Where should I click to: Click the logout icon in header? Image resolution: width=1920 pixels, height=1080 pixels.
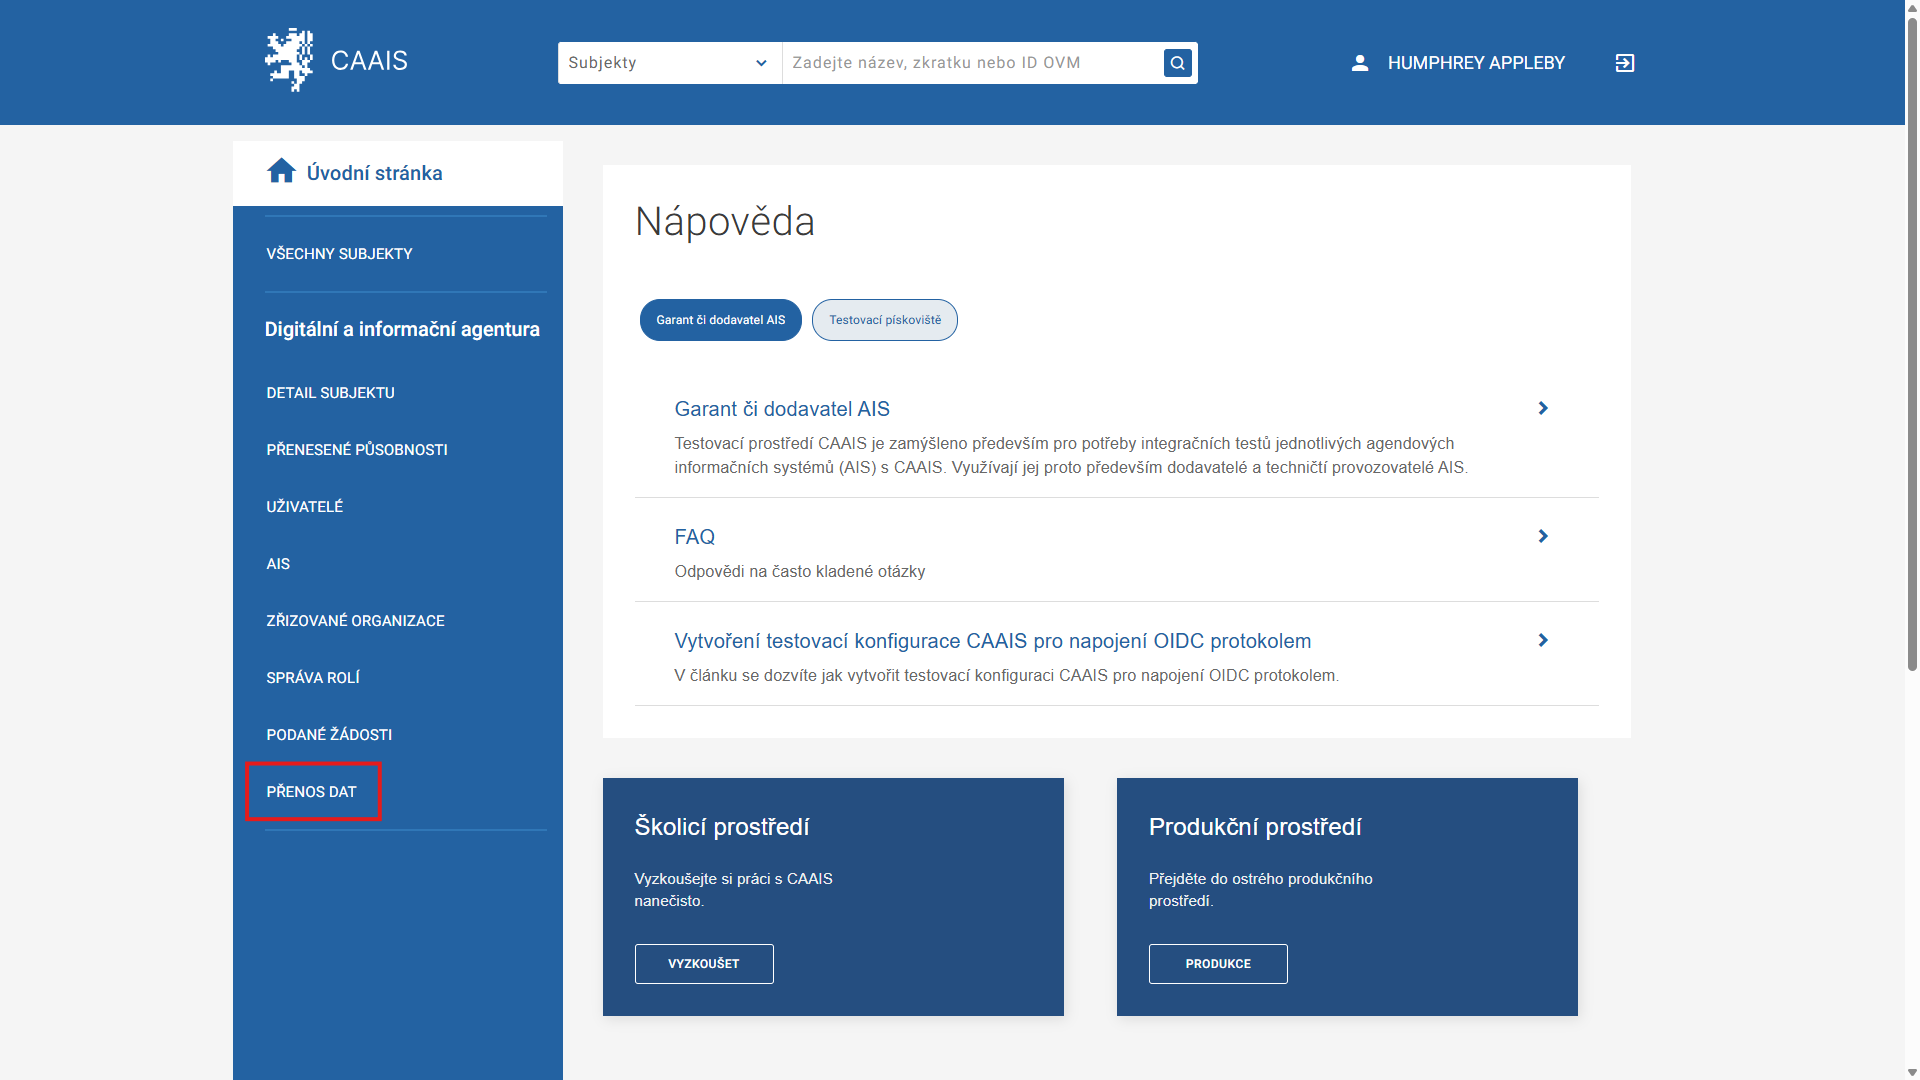(1624, 63)
